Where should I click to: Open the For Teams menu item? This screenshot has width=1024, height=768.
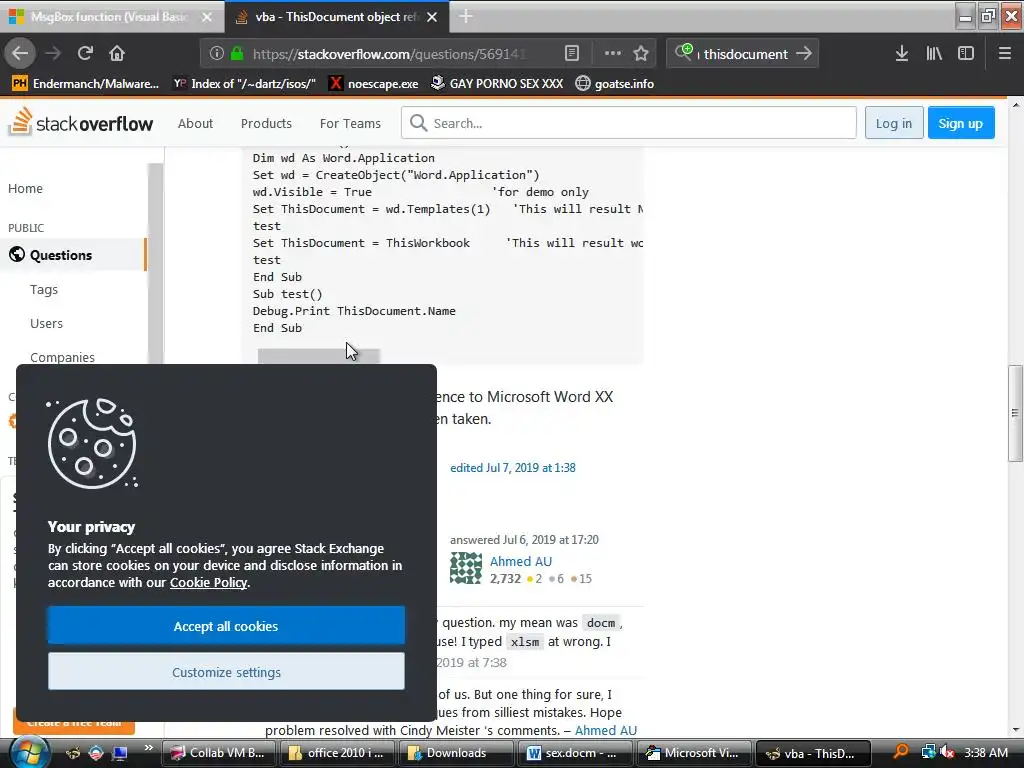[350, 123]
